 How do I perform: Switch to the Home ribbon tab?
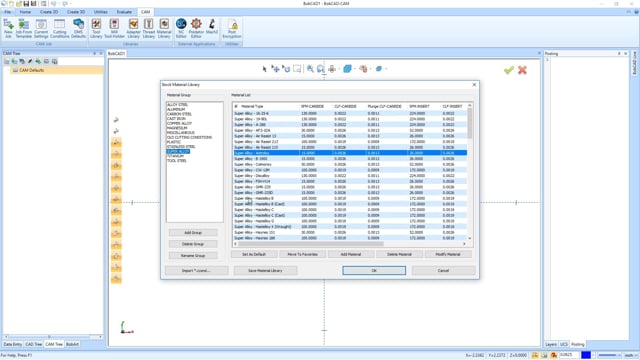pos(25,12)
